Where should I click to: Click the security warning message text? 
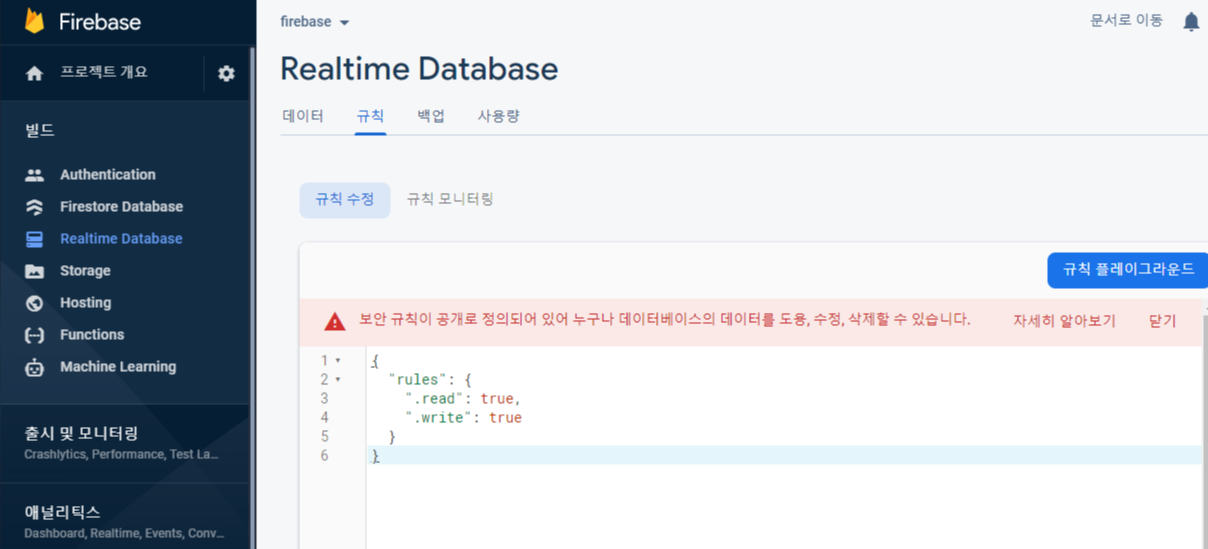[665, 320]
